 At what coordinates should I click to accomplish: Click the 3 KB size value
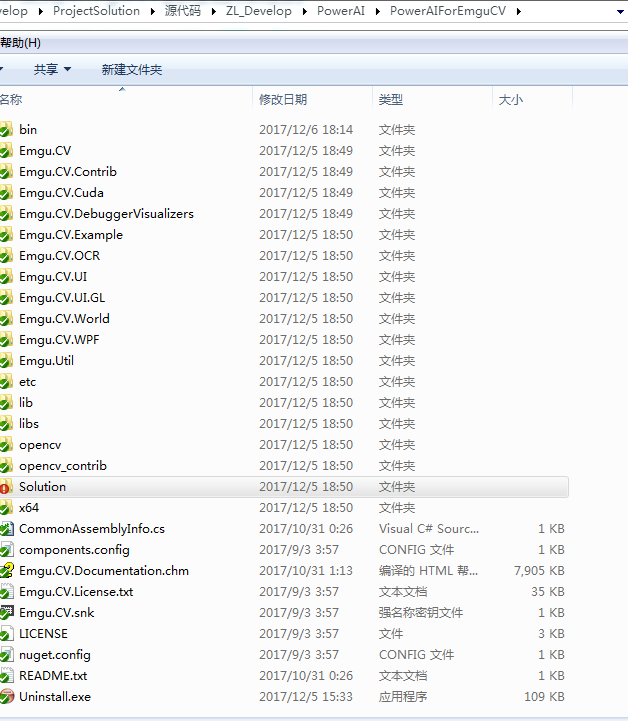(x=551, y=634)
